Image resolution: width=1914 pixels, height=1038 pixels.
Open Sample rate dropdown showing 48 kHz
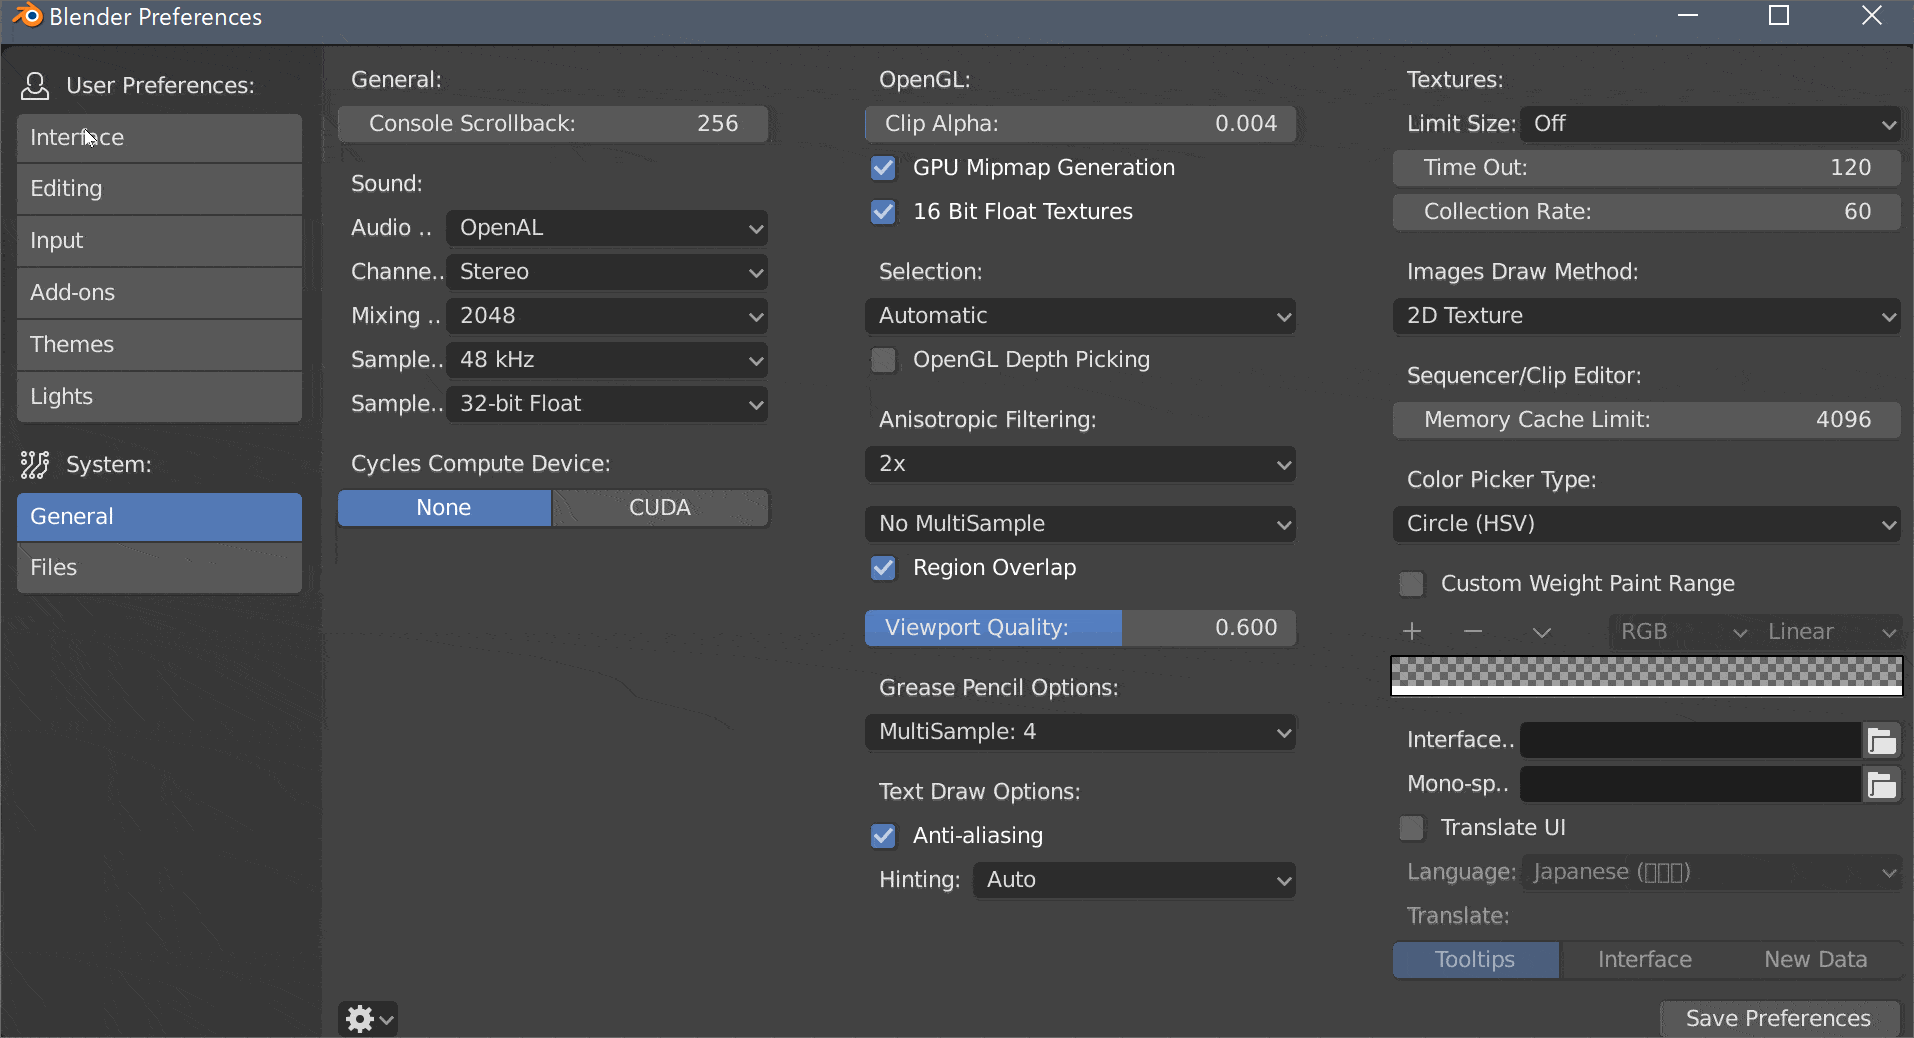coord(607,360)
